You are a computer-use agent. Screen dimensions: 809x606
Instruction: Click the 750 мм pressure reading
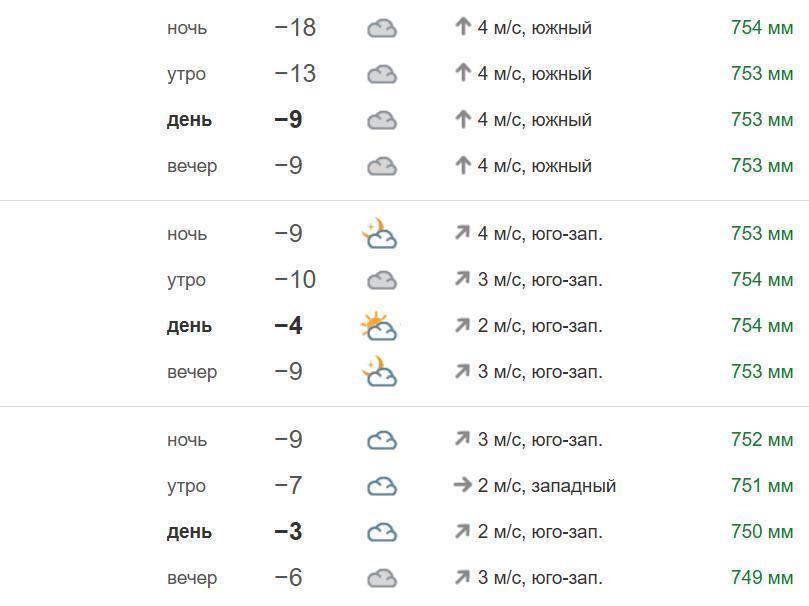coord(762,532)
